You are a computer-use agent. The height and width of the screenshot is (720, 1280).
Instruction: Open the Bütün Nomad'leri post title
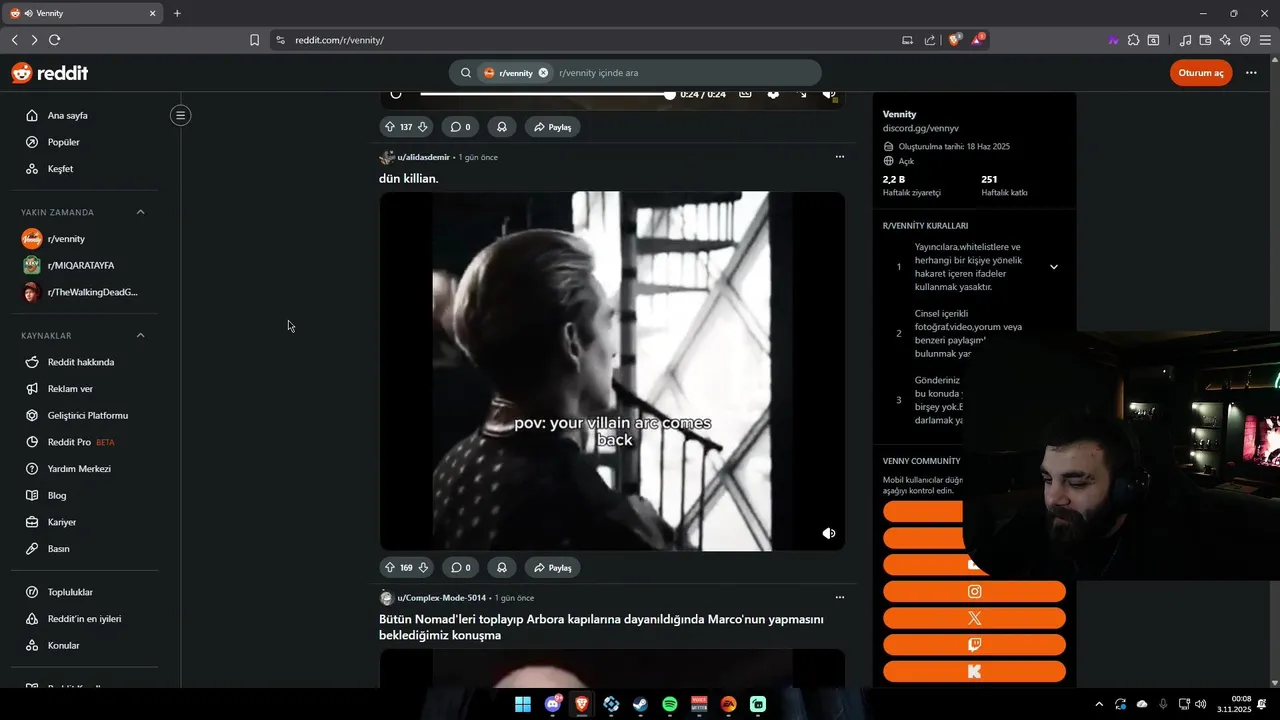(601, 627)
